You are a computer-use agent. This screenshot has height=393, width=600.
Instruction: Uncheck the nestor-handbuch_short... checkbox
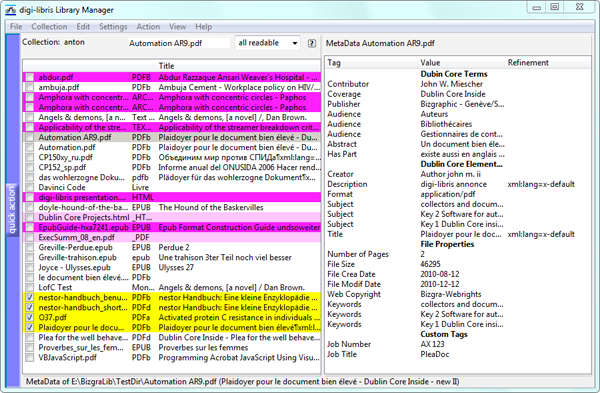30,307
